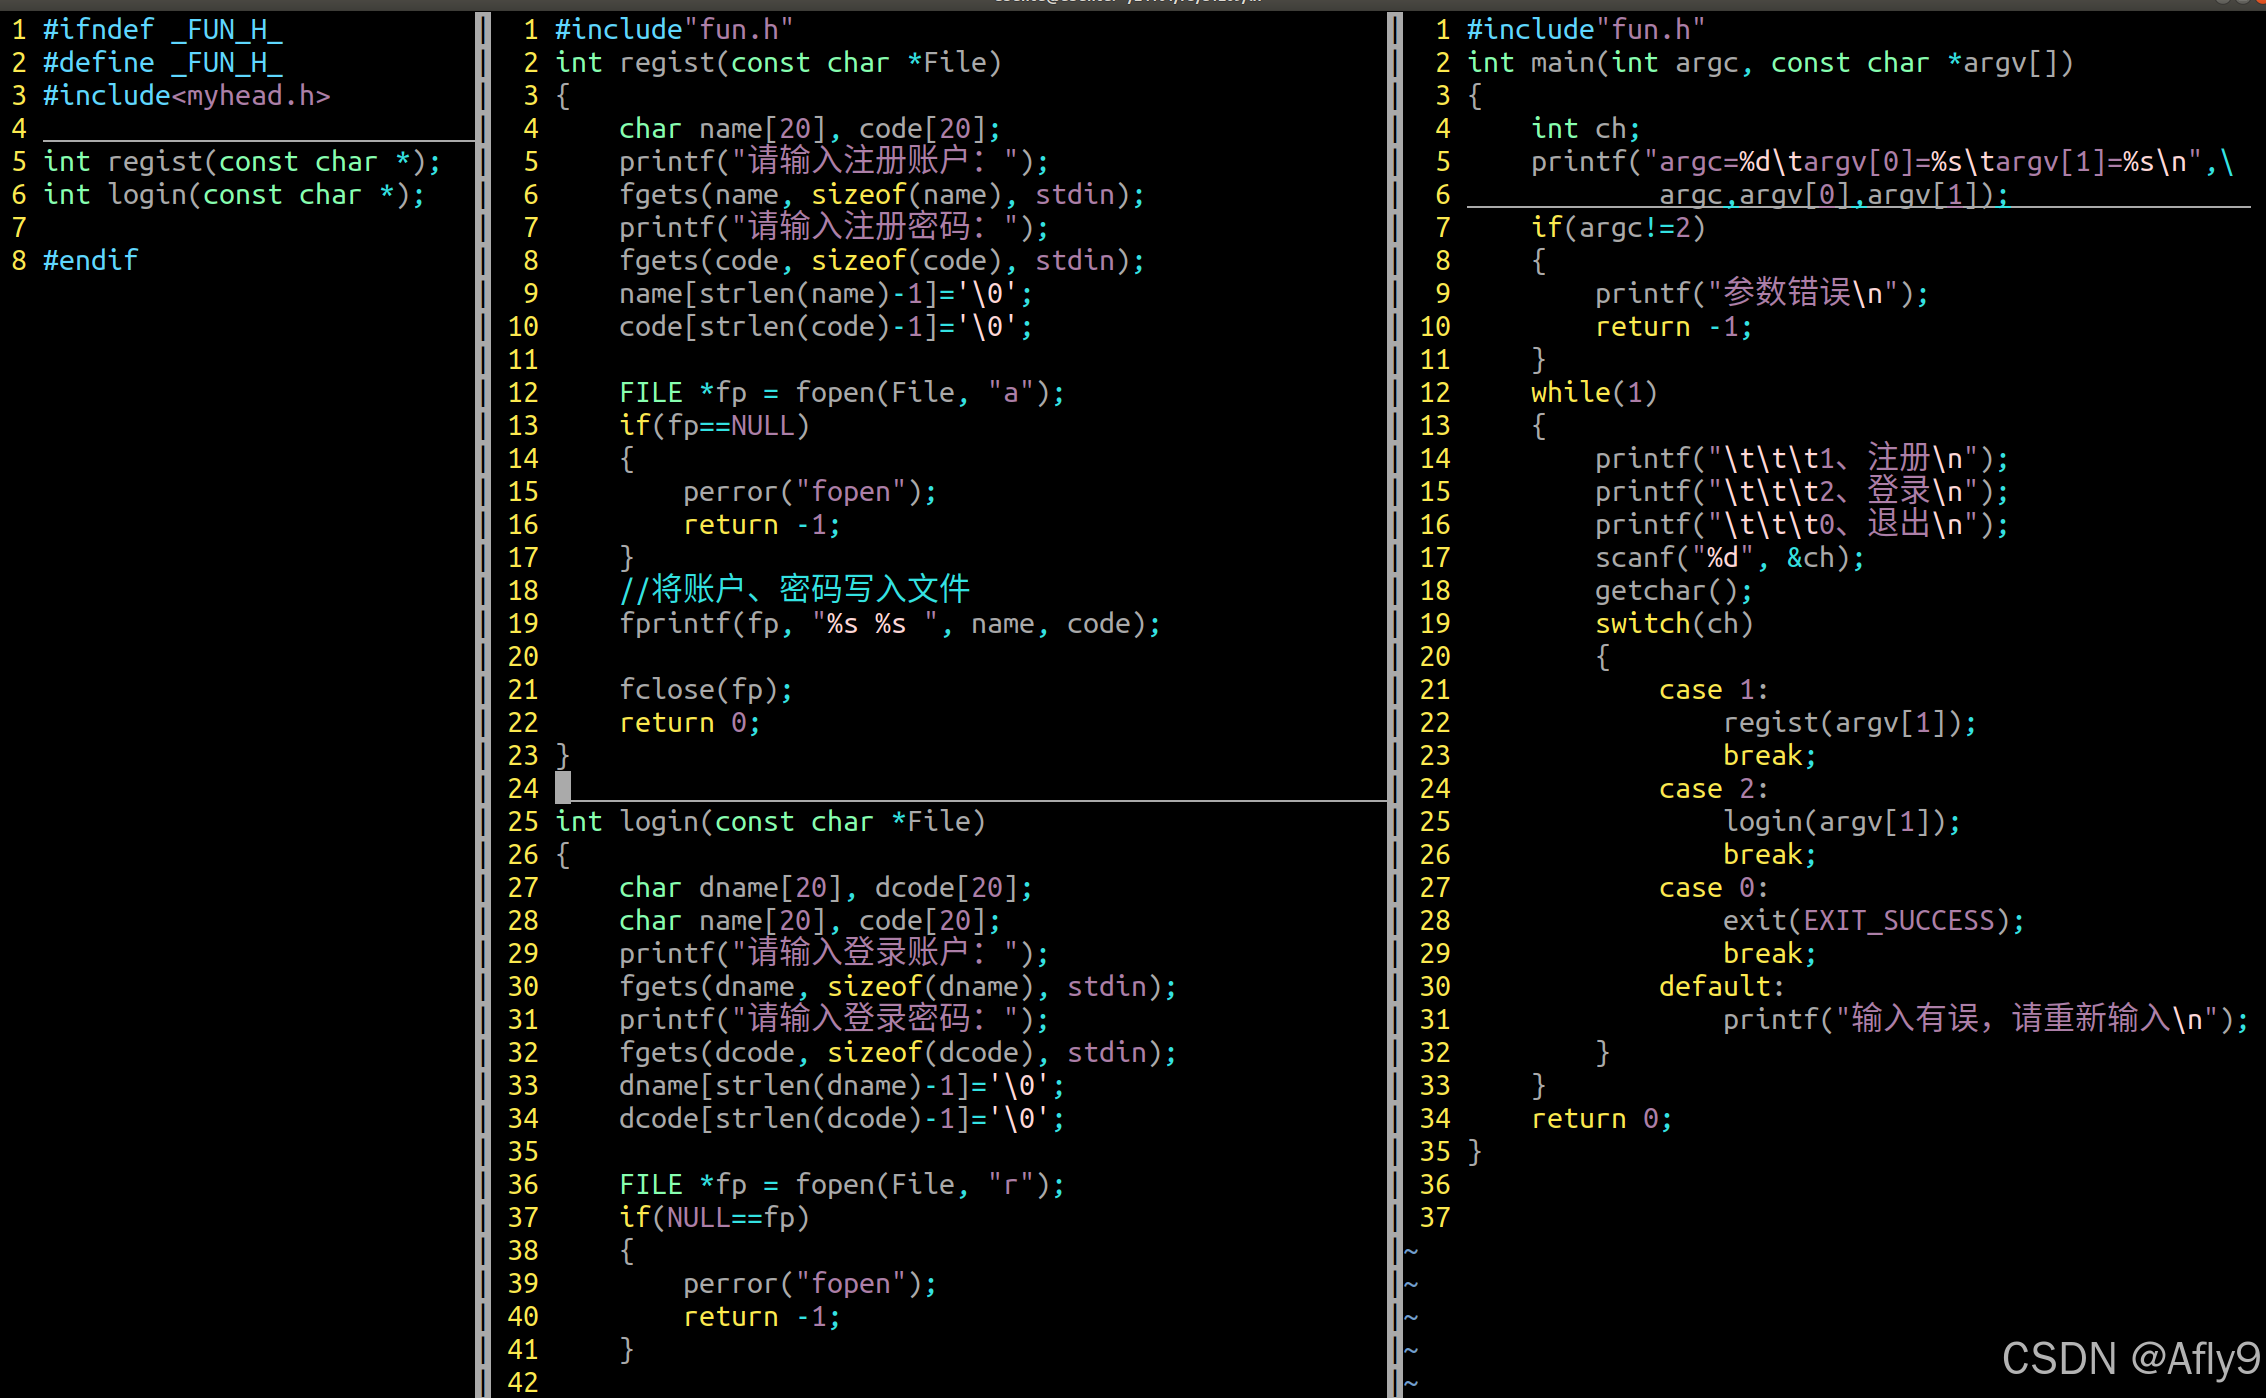Click the main function signature line

click(1770, 63)
